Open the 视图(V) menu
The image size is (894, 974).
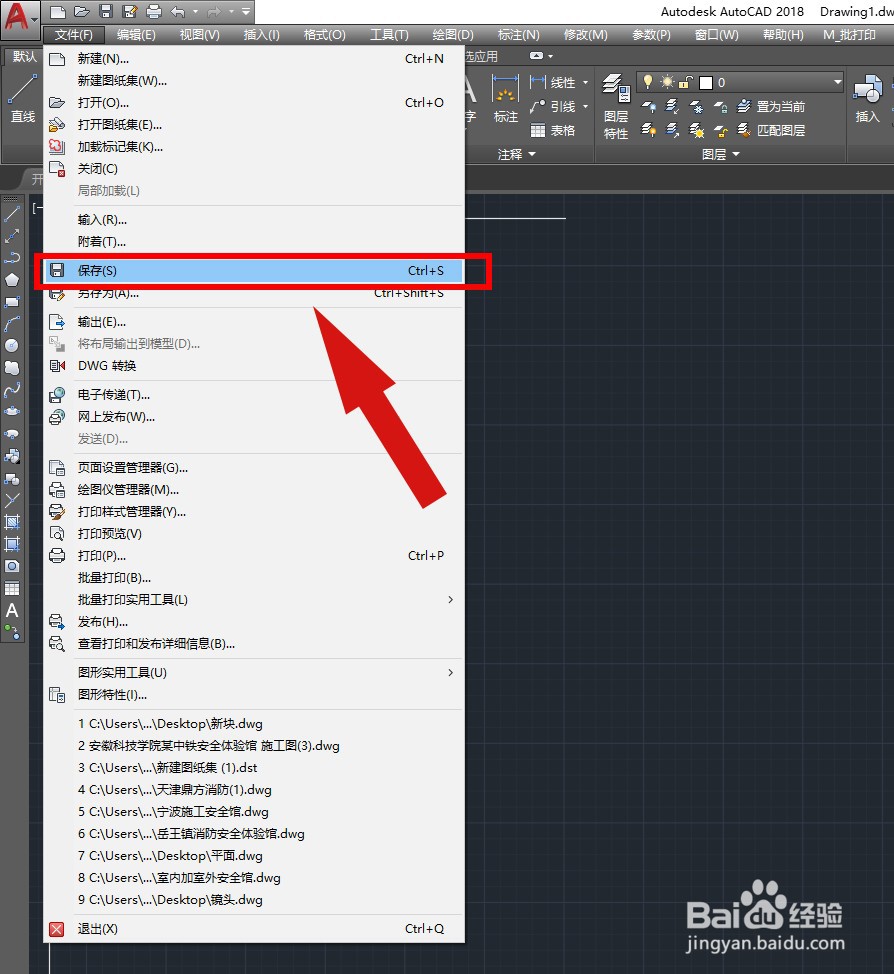tap(199, 35)
